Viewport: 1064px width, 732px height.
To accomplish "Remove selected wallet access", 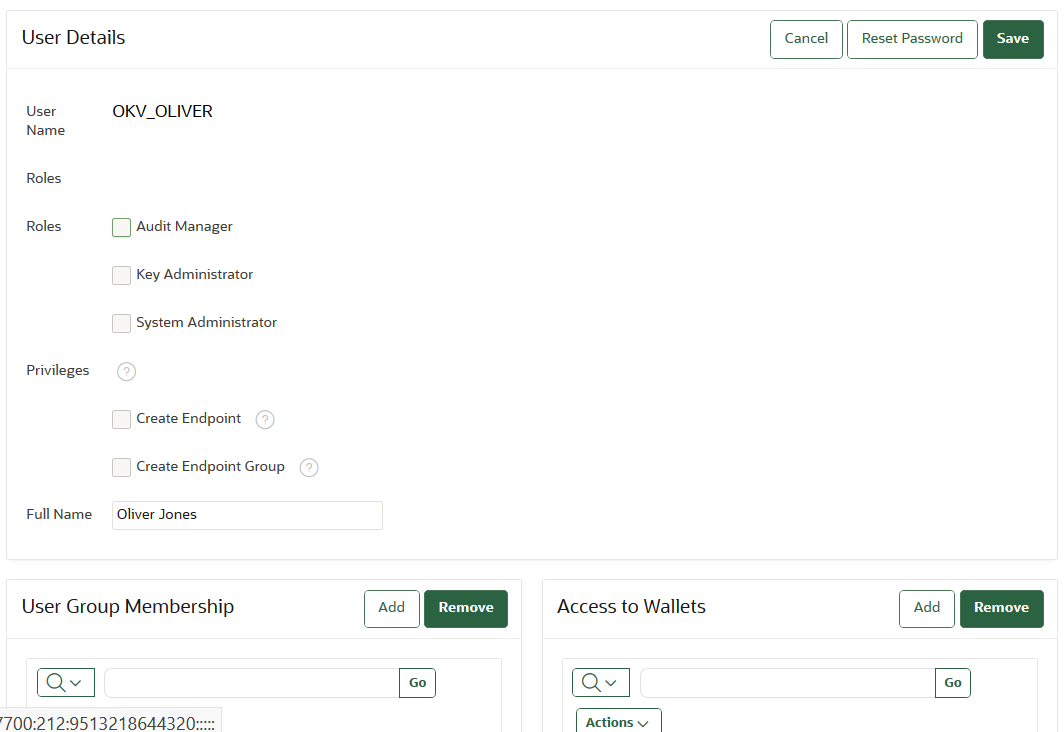I will 1002,609.
